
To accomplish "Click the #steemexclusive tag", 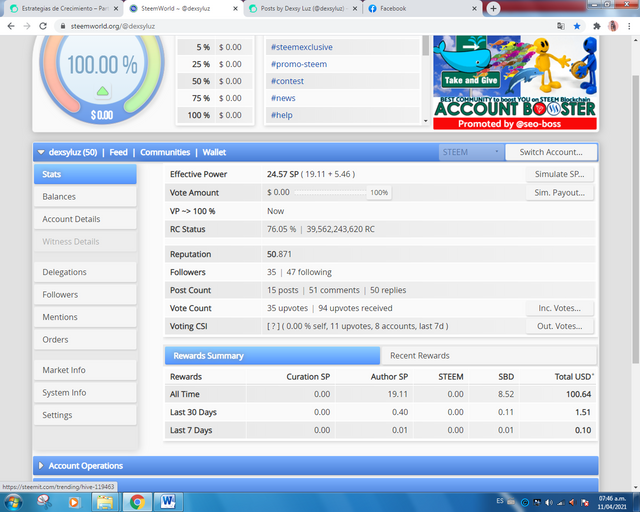I will 302,47.
